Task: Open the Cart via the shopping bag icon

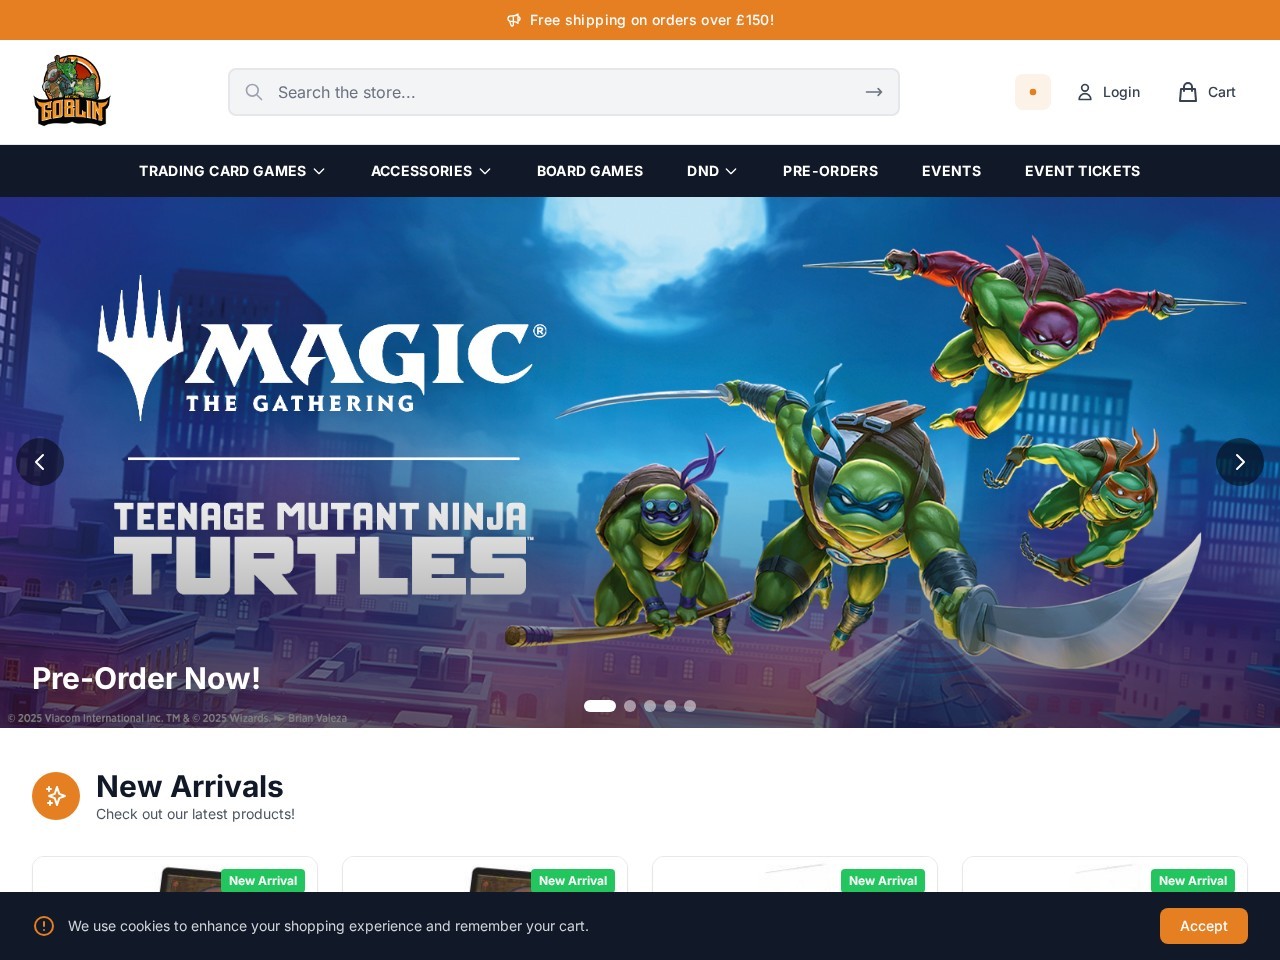Action: [x=1186, y=92]
